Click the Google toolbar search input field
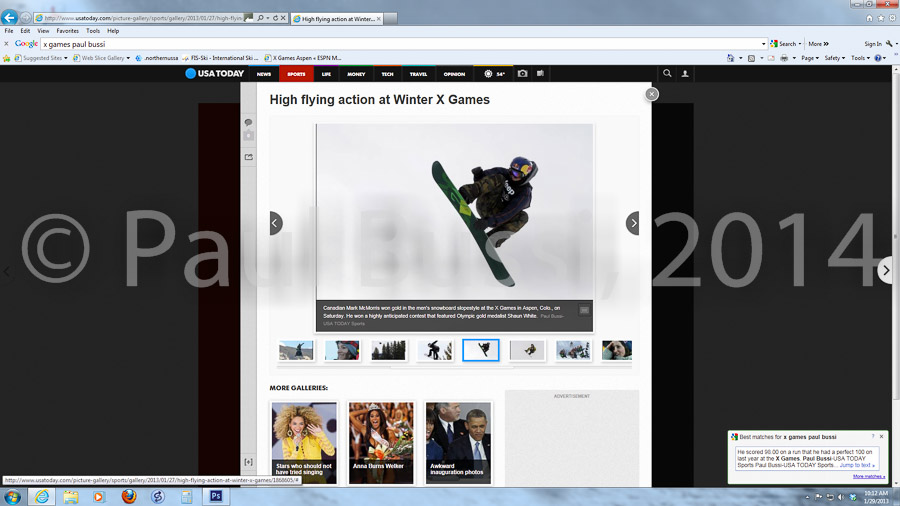 click(400, 44)
